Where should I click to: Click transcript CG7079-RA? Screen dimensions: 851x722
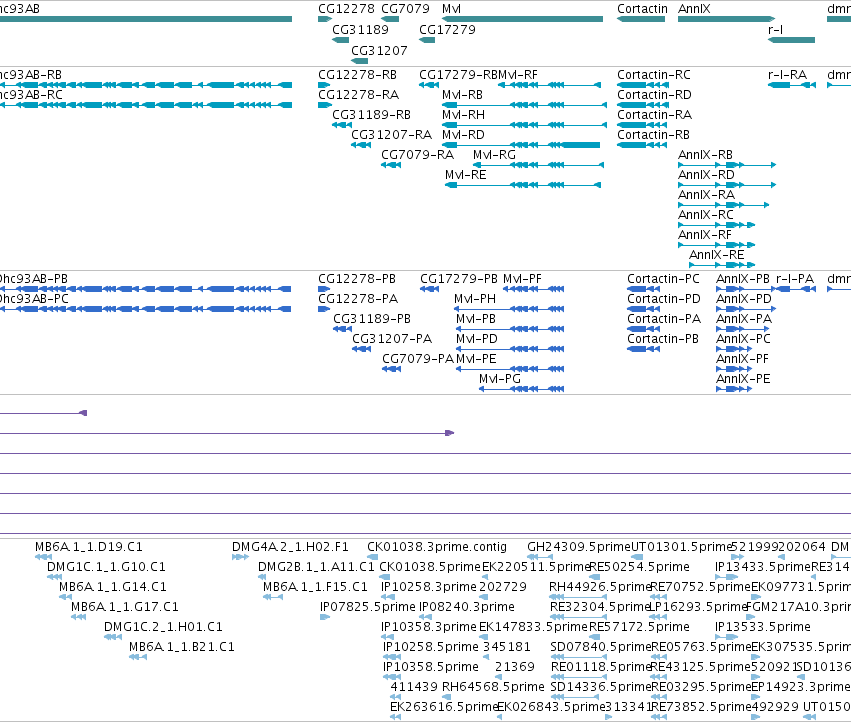(x=391, y=165)
